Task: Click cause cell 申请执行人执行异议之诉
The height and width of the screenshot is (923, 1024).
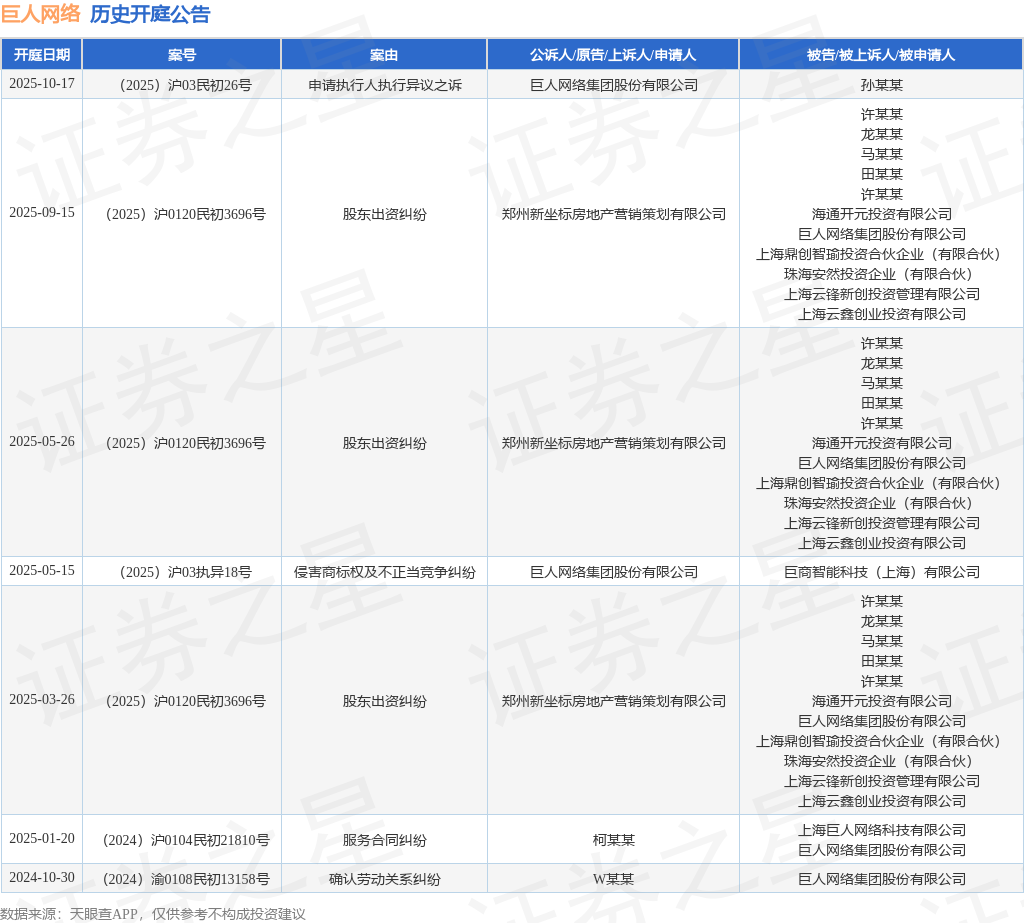Action: tap(385, 85)
